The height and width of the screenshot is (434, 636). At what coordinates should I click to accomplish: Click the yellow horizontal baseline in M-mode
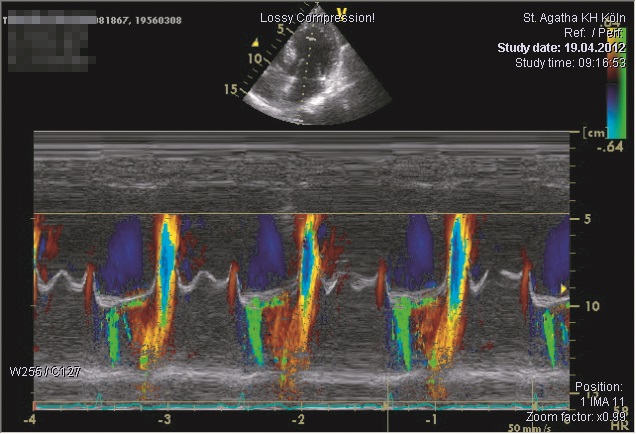[300, 214]
